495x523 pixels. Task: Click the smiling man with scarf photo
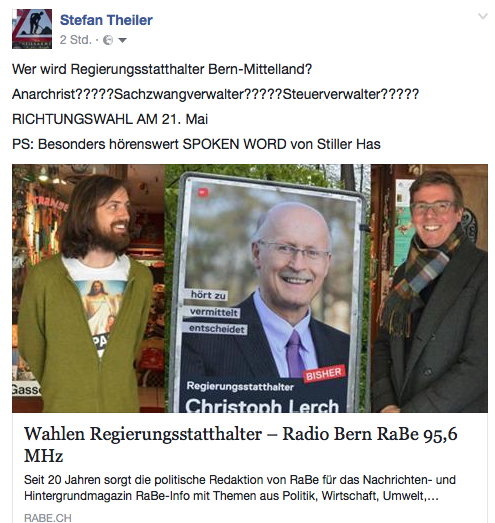429,288
